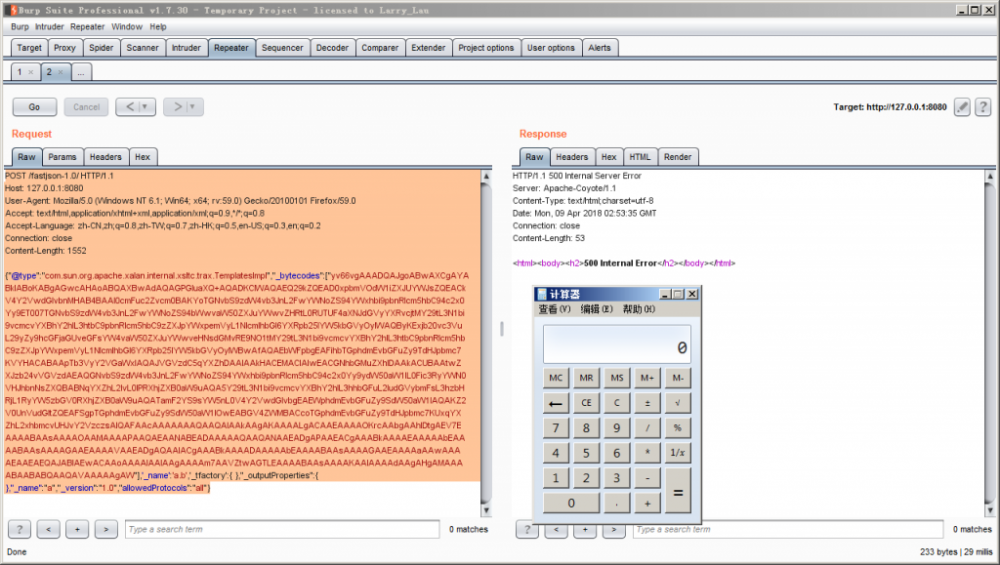
Task: Switch to the Scanner tab
Action: pyautogui.click(x=142, y=48)
